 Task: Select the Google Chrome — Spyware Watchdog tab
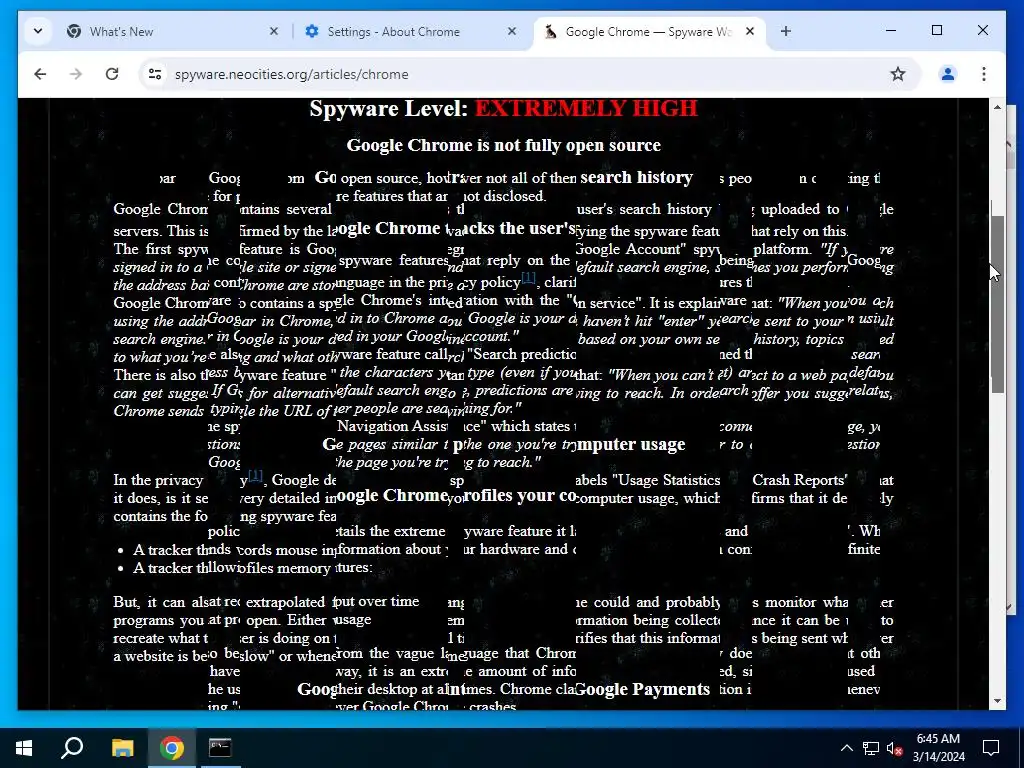pyautogui.click(x=650, y=31)
